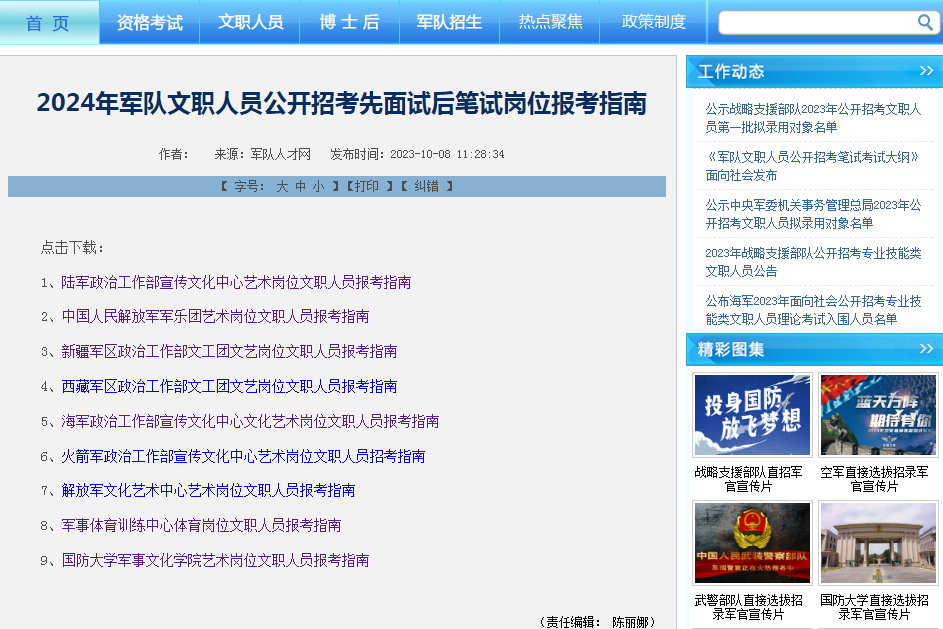Set font size to 大
This screenshot has height=629, width=943.
[282, 187]
